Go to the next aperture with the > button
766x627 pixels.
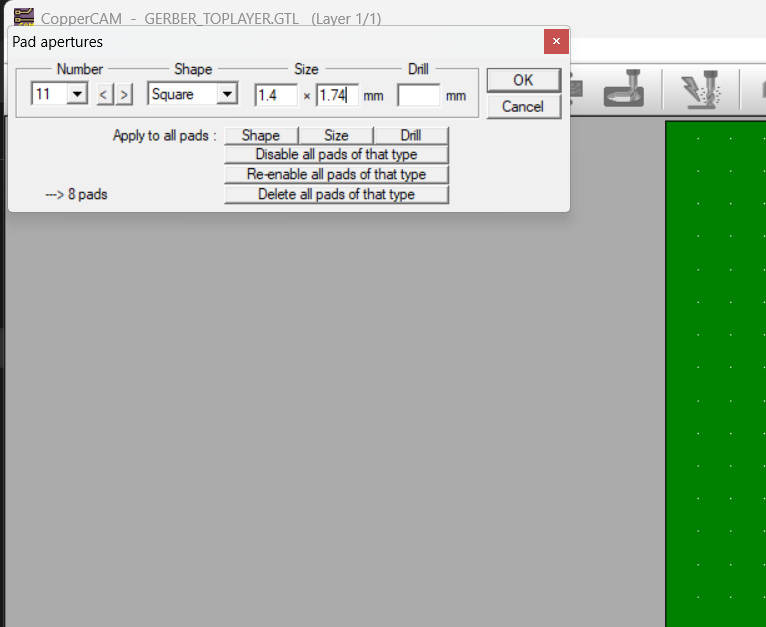[124, 94]
